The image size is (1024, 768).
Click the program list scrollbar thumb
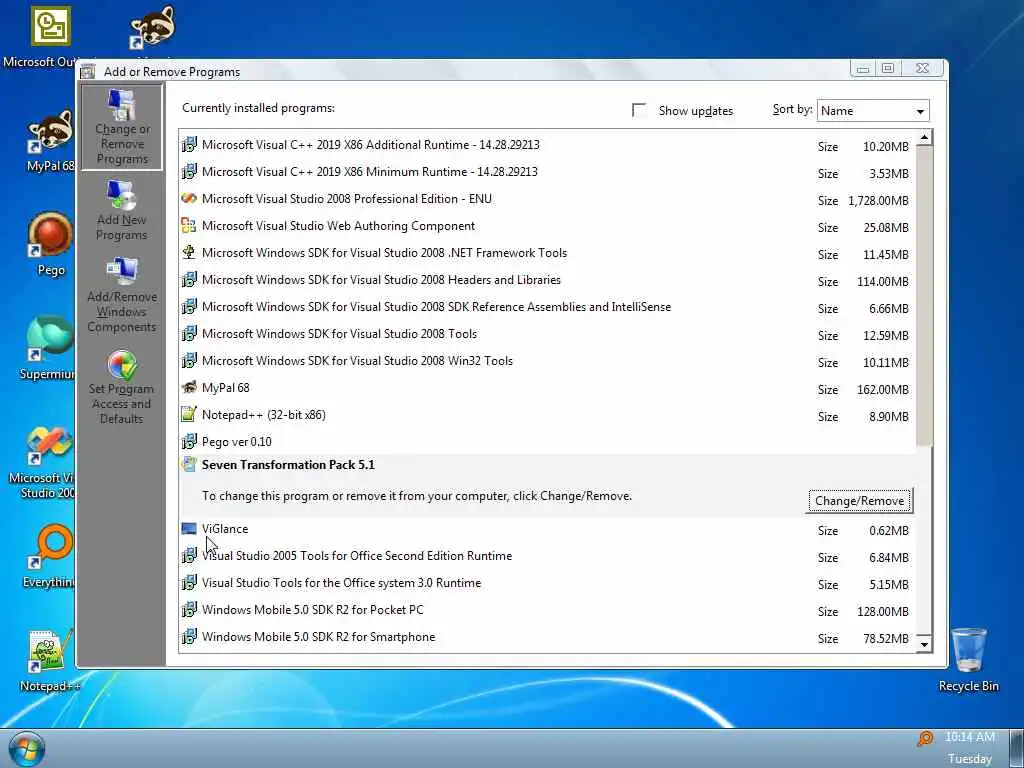[x=924, y=296]
